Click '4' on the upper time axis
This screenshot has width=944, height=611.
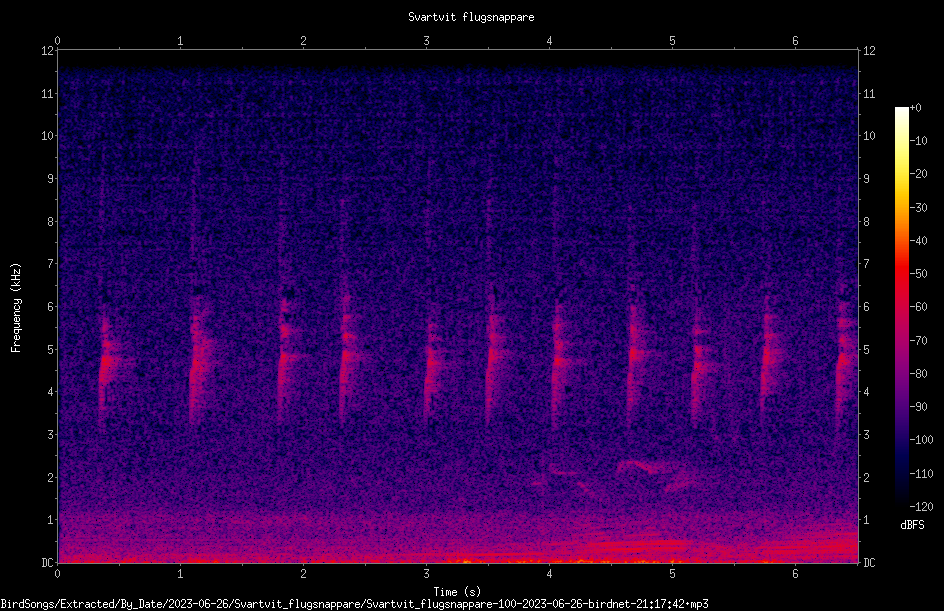point(549,41)
